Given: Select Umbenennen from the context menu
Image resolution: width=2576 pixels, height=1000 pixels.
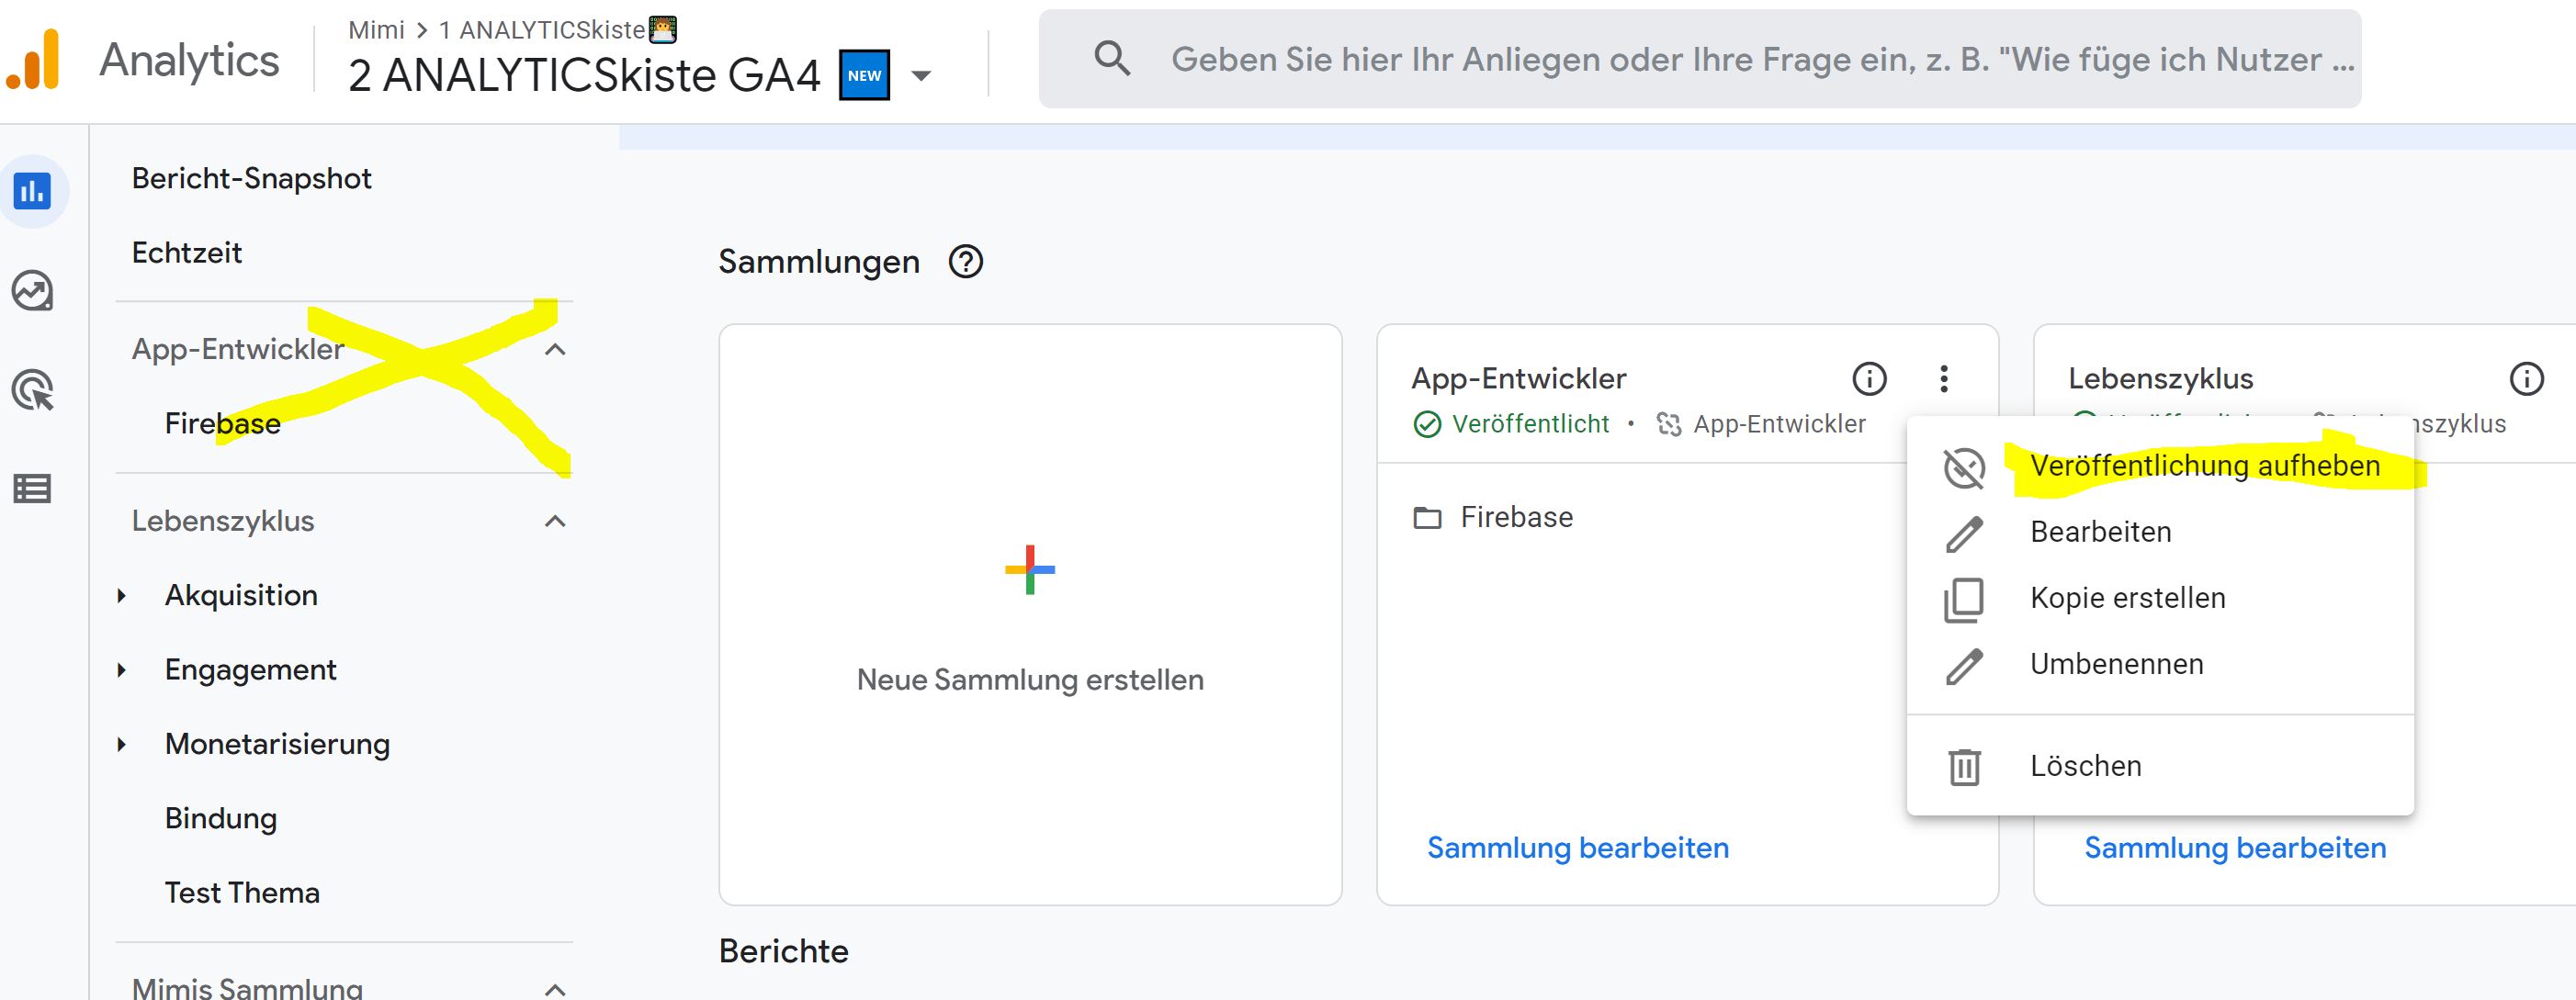Looking at the screenshot, I should [2115, 663].
